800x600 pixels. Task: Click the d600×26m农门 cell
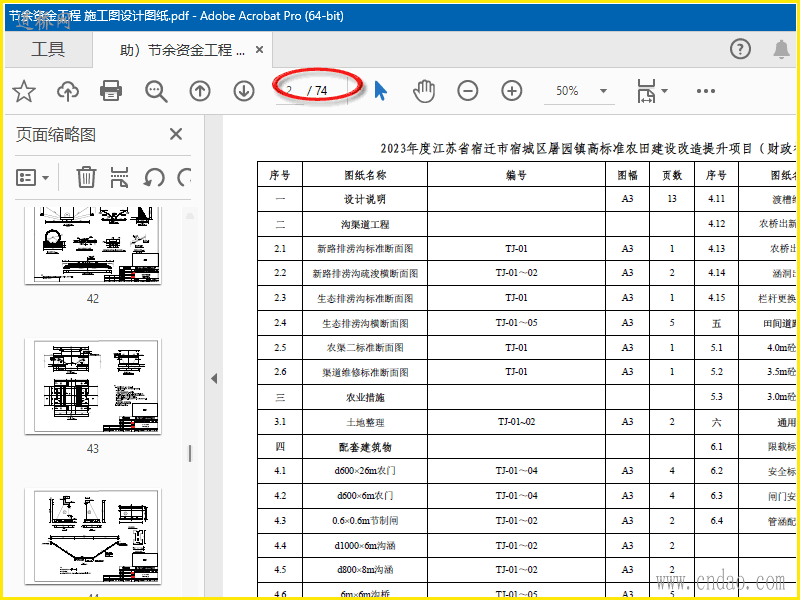pyautogui.click(x=365, y=471)
